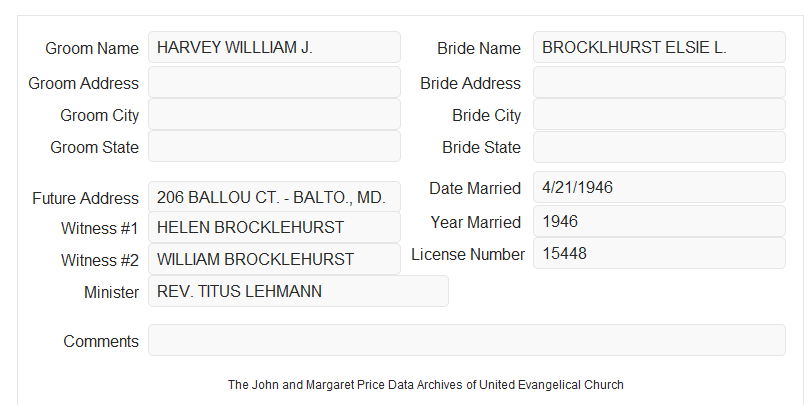The width and height of the screenshot is (805, 405).
Task: Click the Bride State field
Action: (x=659, y=147)
